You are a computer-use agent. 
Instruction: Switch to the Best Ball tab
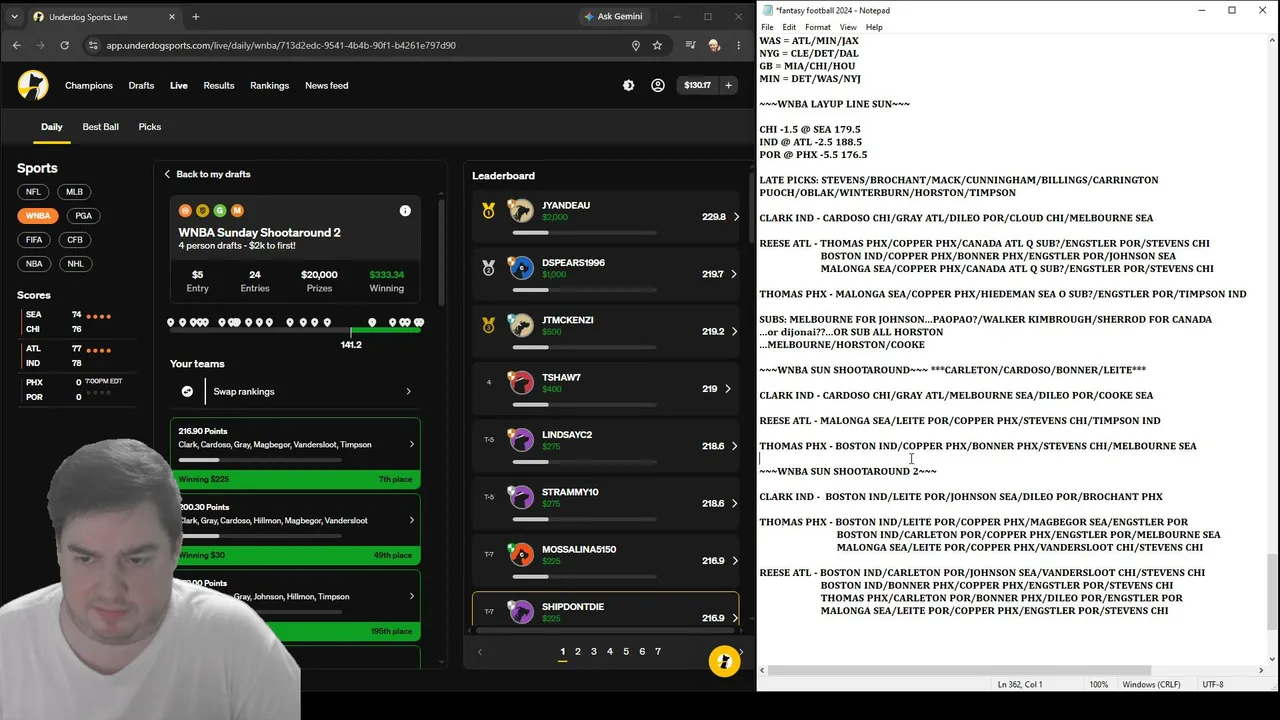[x=100, y=127]
